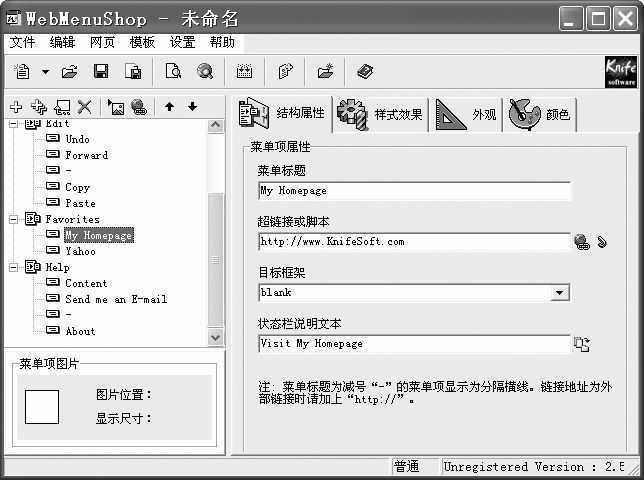
Task: Click the 菜单项图片 preview box
Action: point(42,406)
